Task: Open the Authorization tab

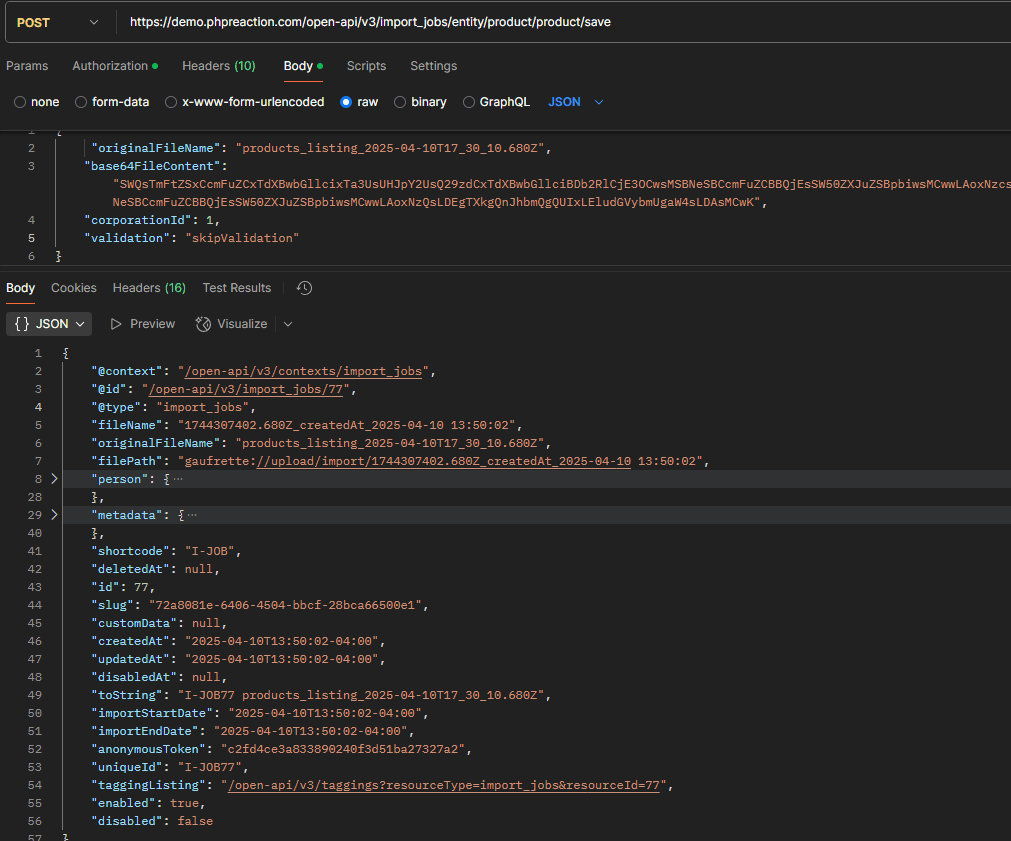Action: [115, 66]
